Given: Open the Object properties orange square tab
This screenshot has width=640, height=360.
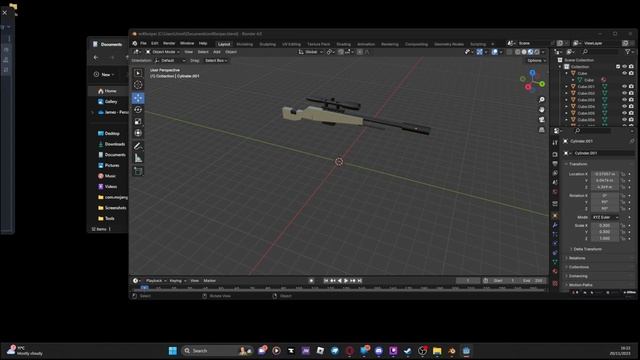Looking at the screenshot, I should point(555,215).
